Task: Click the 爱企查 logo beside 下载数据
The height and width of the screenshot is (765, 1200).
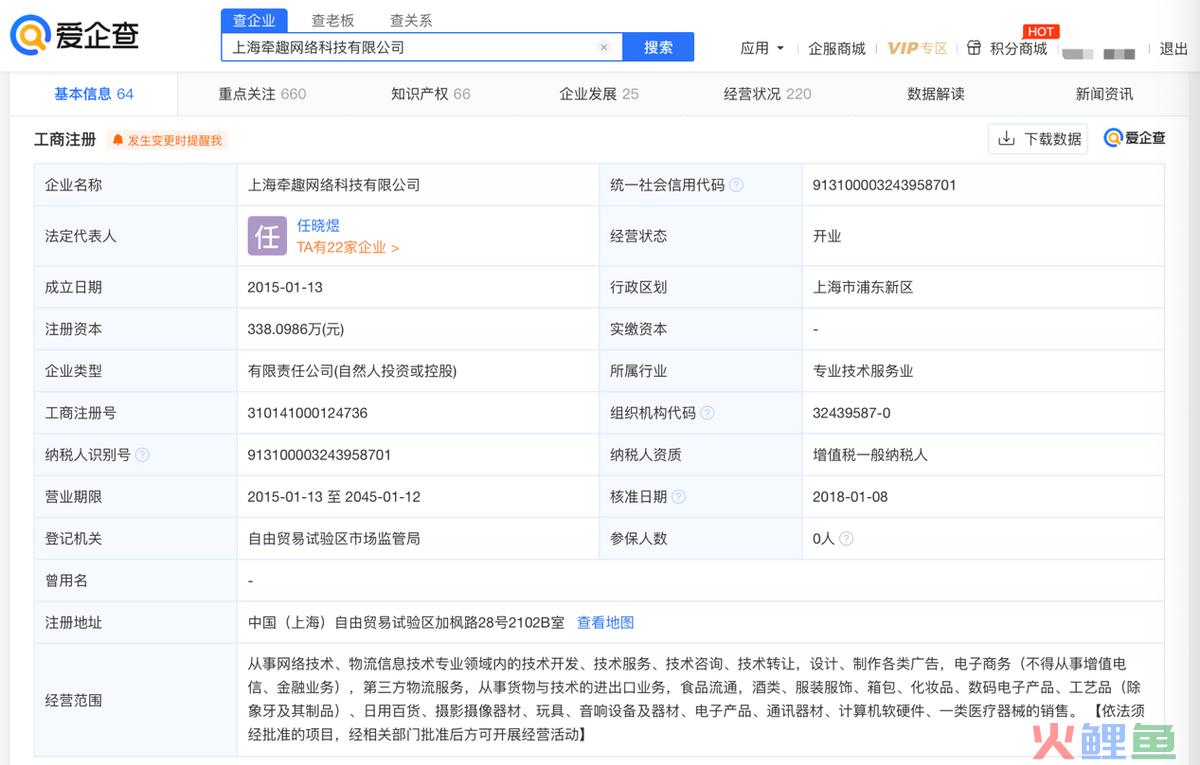Action: coord(1134,138)
